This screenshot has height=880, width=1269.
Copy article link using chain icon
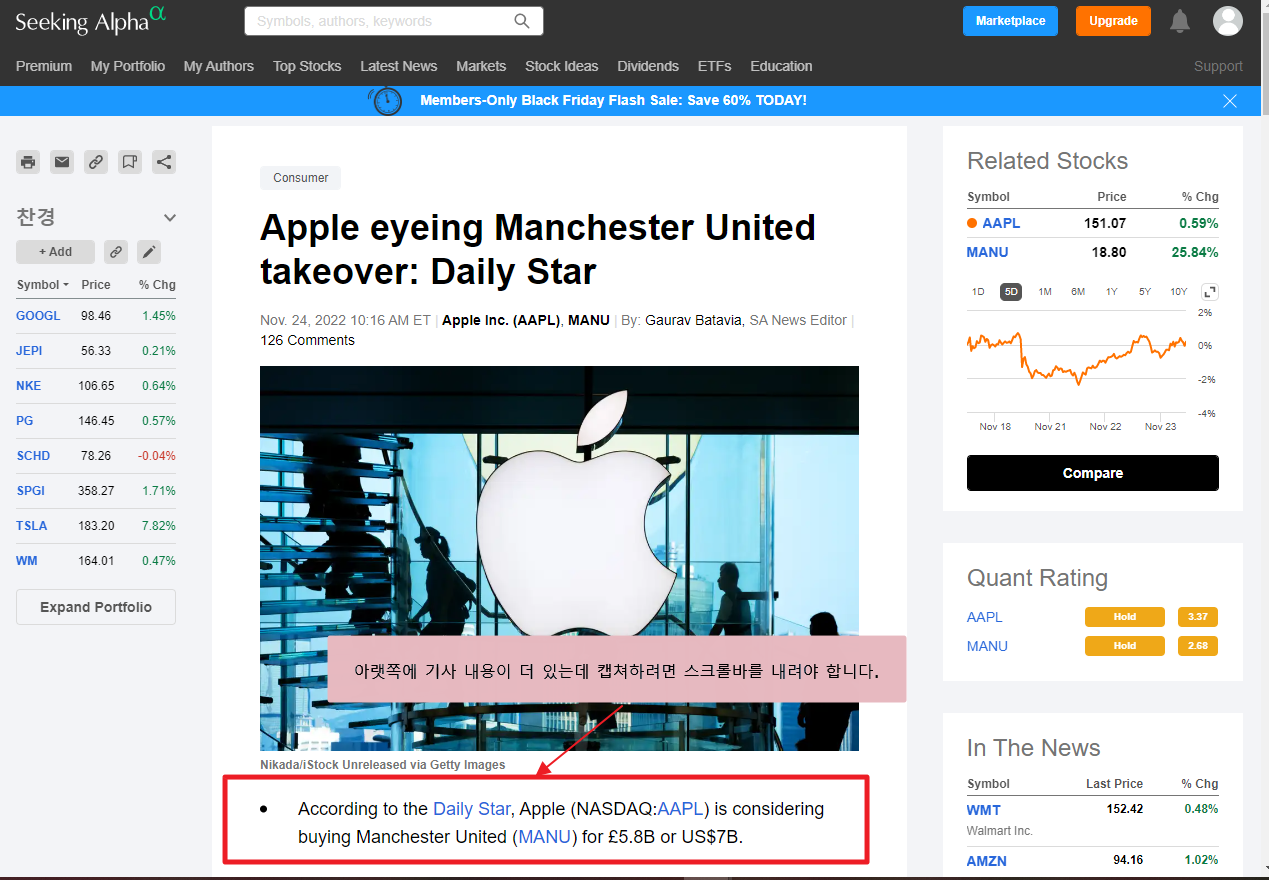point(96,162)
